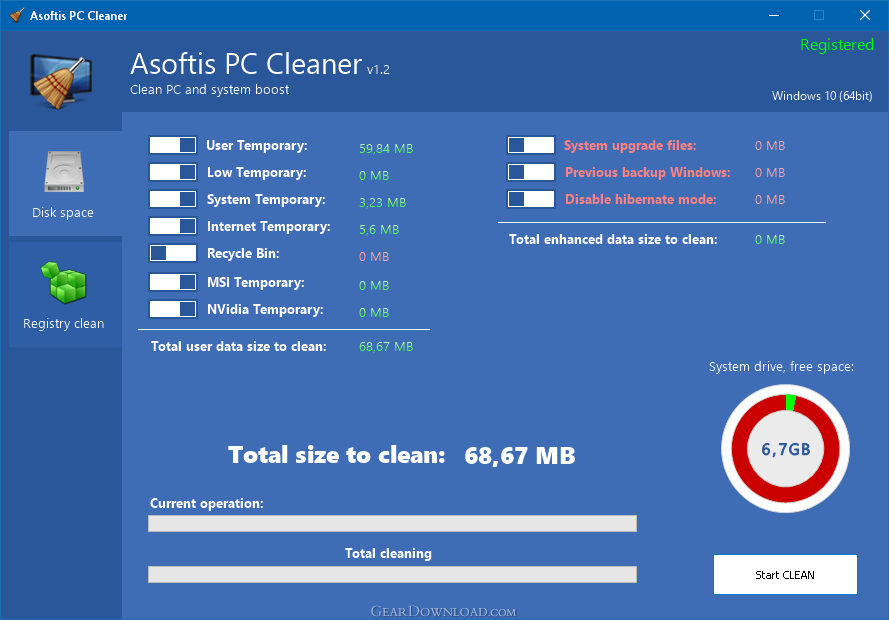Toggle the NVidia Temporary switch
This screenshot has width=889, height=620.
click(173, 309)
